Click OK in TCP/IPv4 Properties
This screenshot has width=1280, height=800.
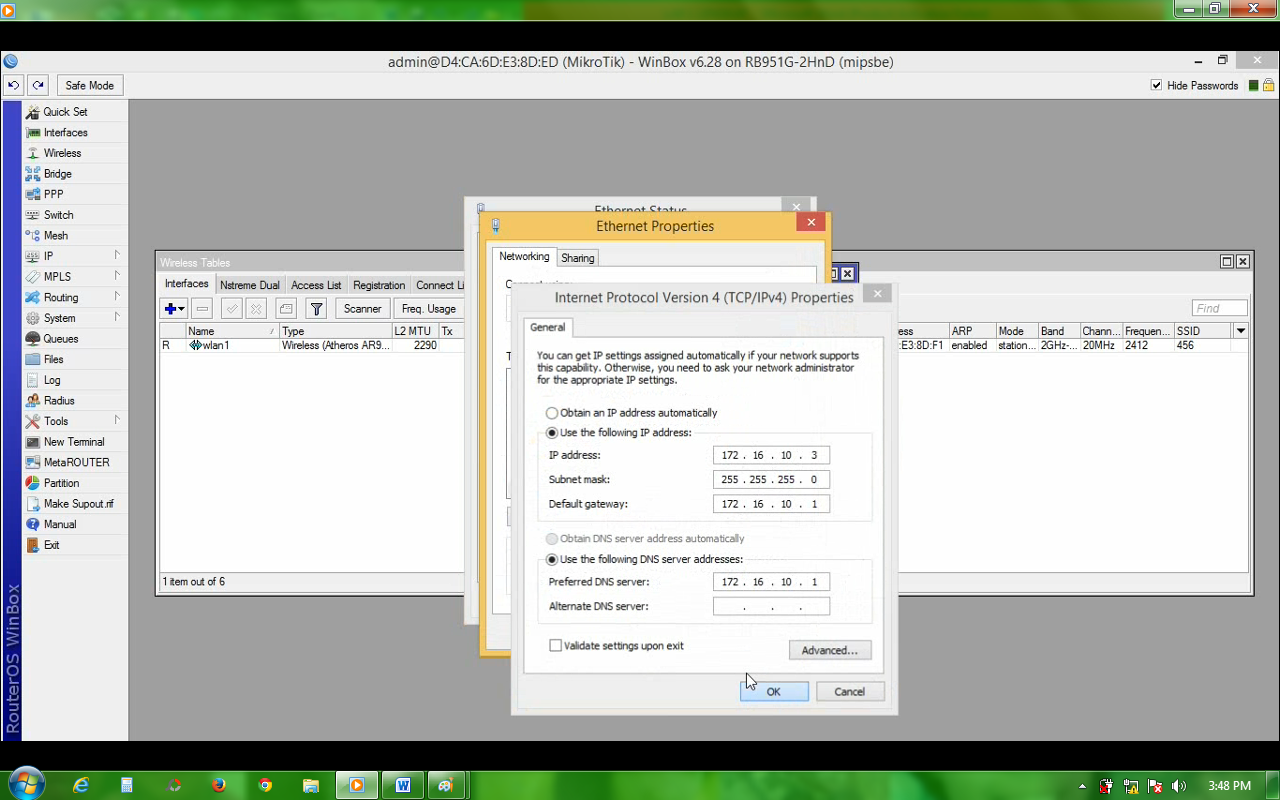(774, 691)
